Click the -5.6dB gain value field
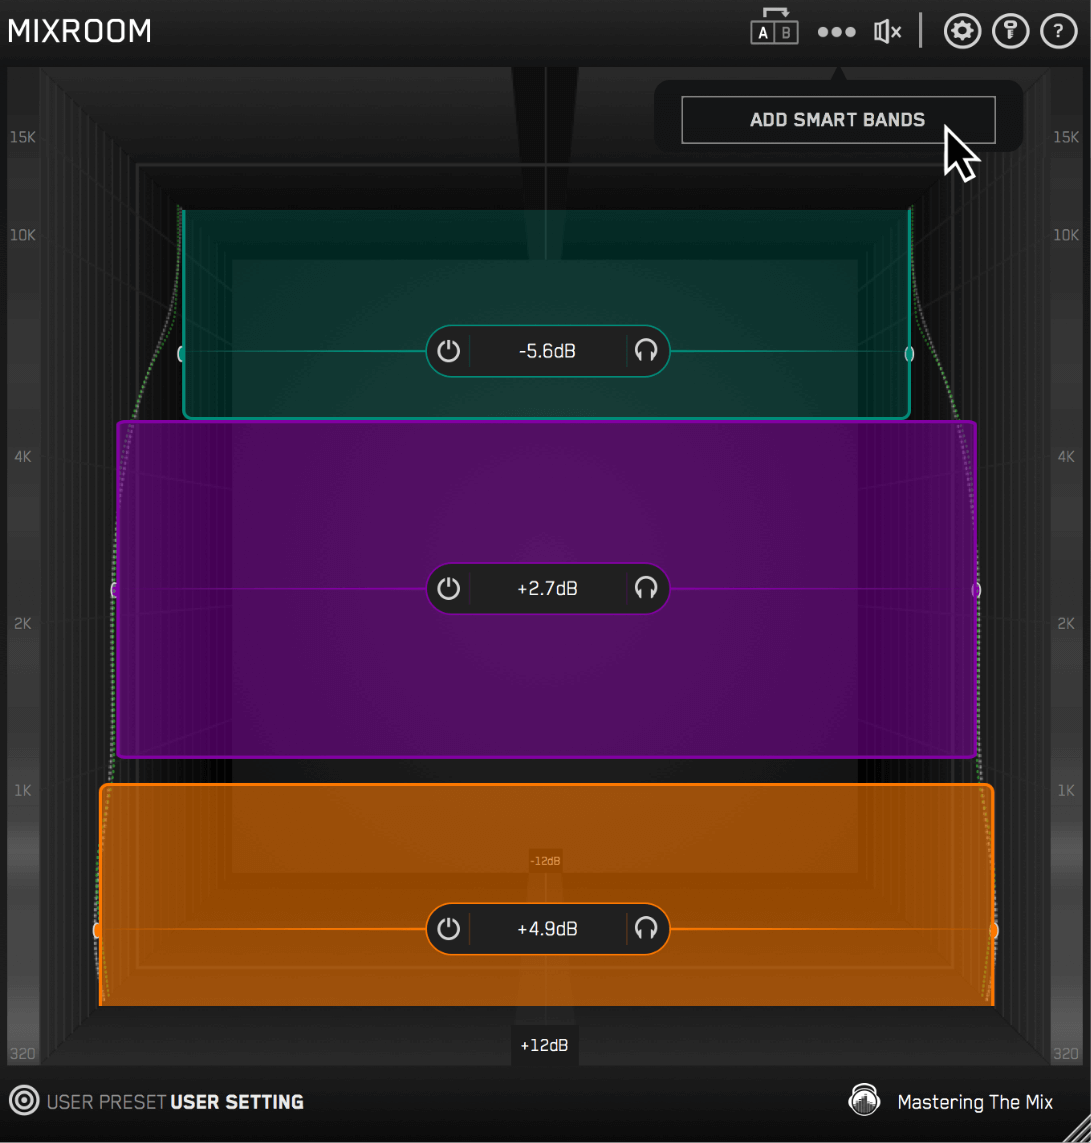 (x=547, y=351)
